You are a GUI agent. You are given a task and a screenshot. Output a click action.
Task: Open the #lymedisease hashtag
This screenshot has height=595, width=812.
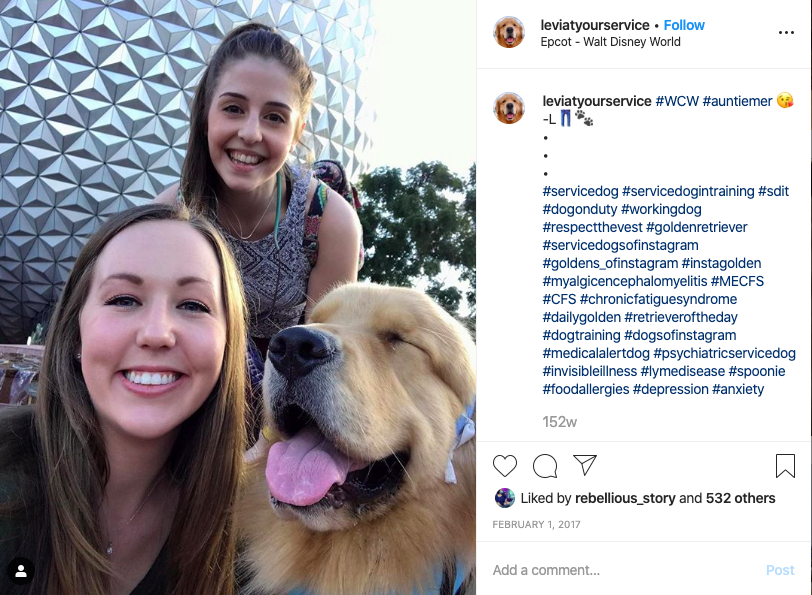click(683, 371)
